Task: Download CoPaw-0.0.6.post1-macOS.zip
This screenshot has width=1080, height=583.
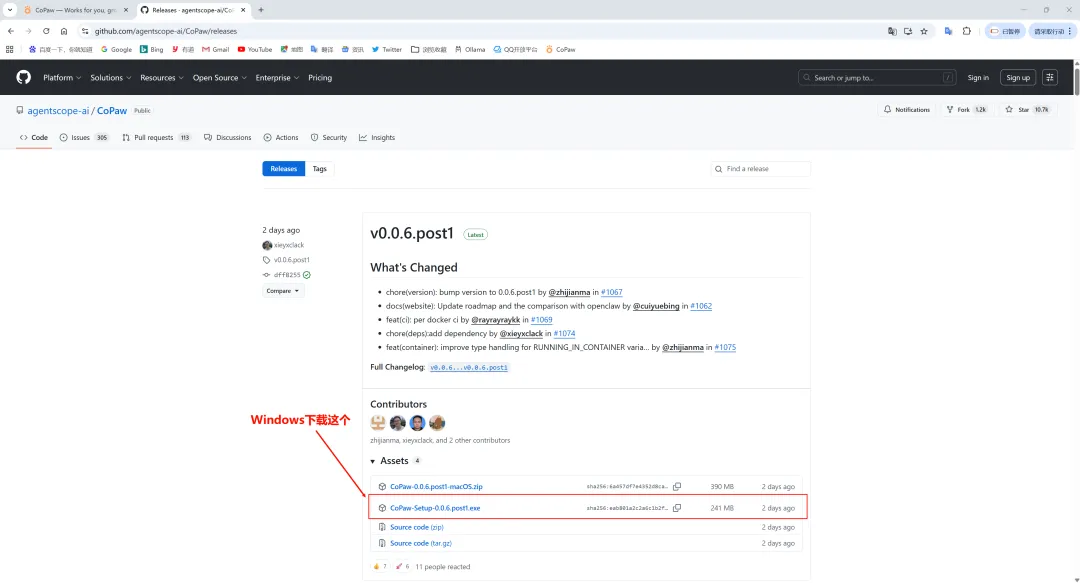Action: coord(436,487)
